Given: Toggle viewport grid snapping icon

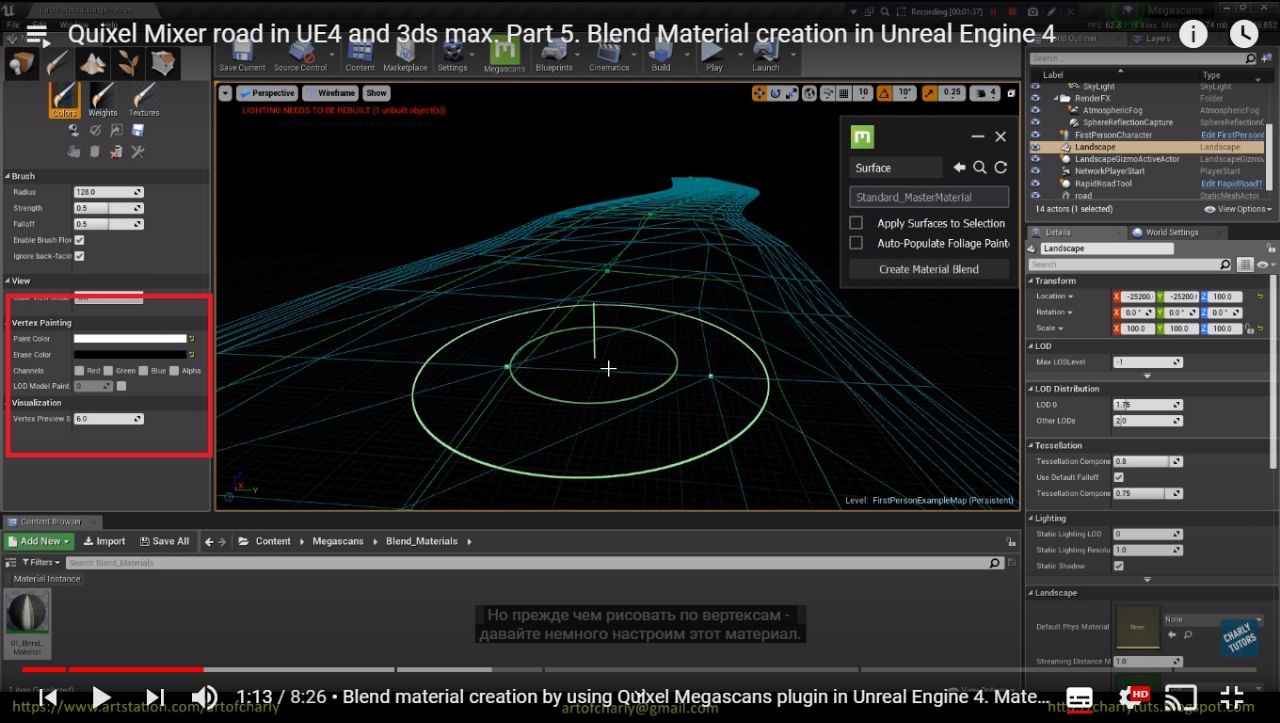Looking at the screenshot, I should [x=842, y=93].
